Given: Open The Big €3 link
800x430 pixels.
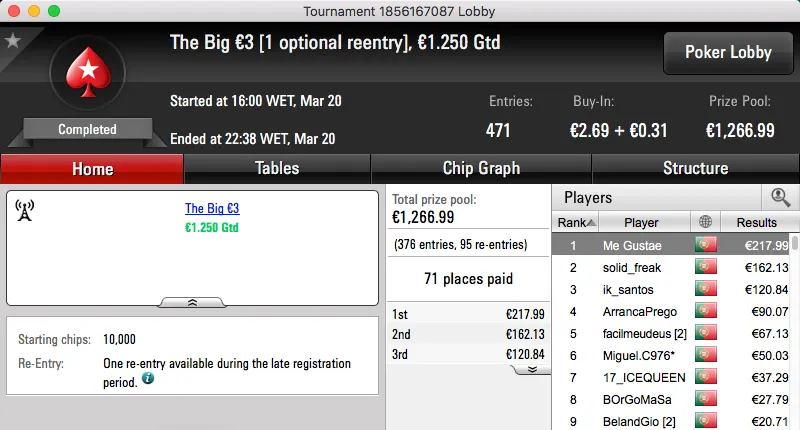Looking at the screenshot, I should (x=212, y=209).
